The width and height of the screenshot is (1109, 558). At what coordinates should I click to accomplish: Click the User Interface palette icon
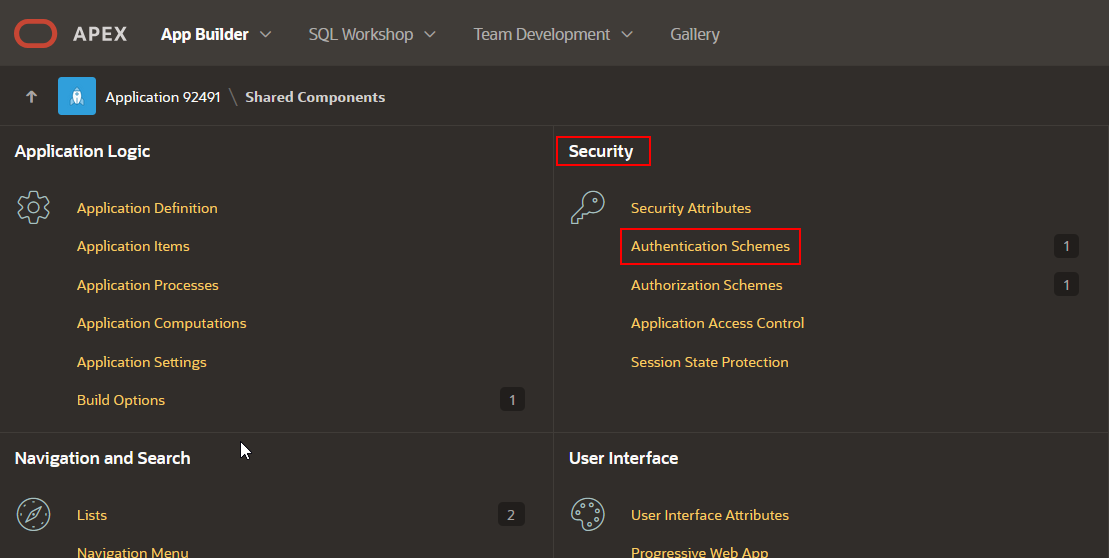tap(588, 514)
